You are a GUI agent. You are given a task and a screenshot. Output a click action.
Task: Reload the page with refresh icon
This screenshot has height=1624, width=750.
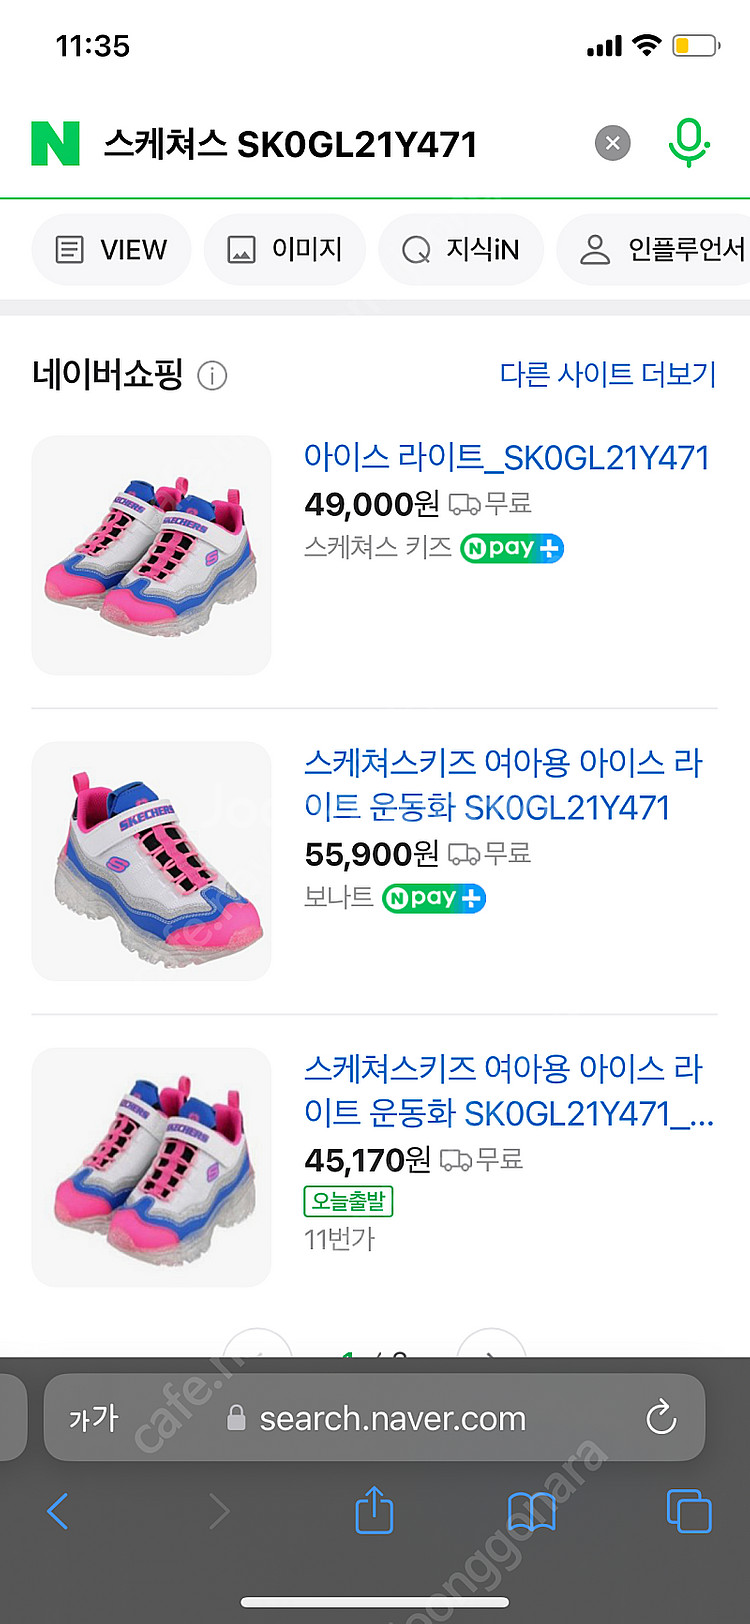coord(661,1417)
